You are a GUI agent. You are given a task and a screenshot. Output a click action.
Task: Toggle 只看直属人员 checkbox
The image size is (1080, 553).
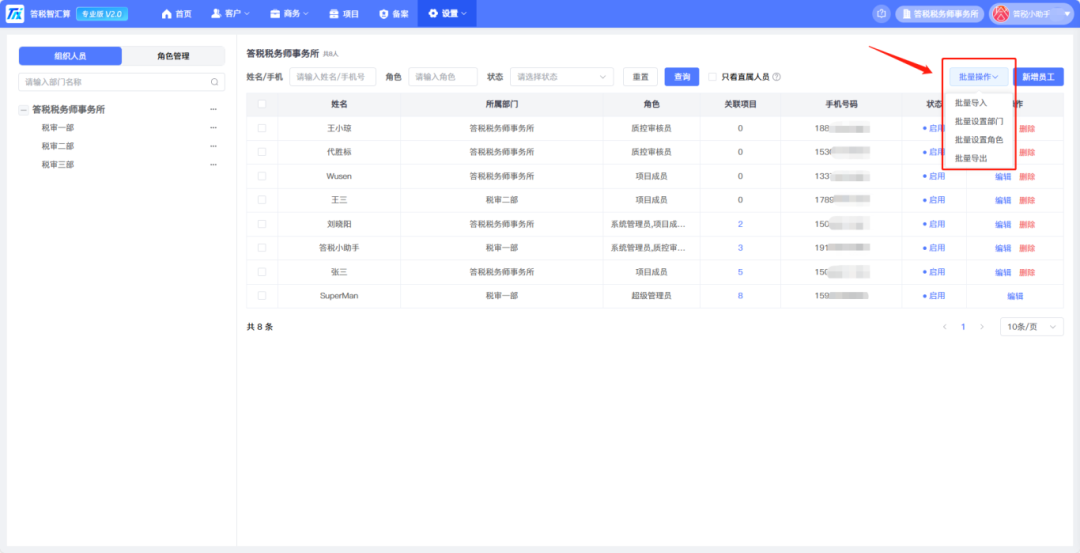(713, 77)
